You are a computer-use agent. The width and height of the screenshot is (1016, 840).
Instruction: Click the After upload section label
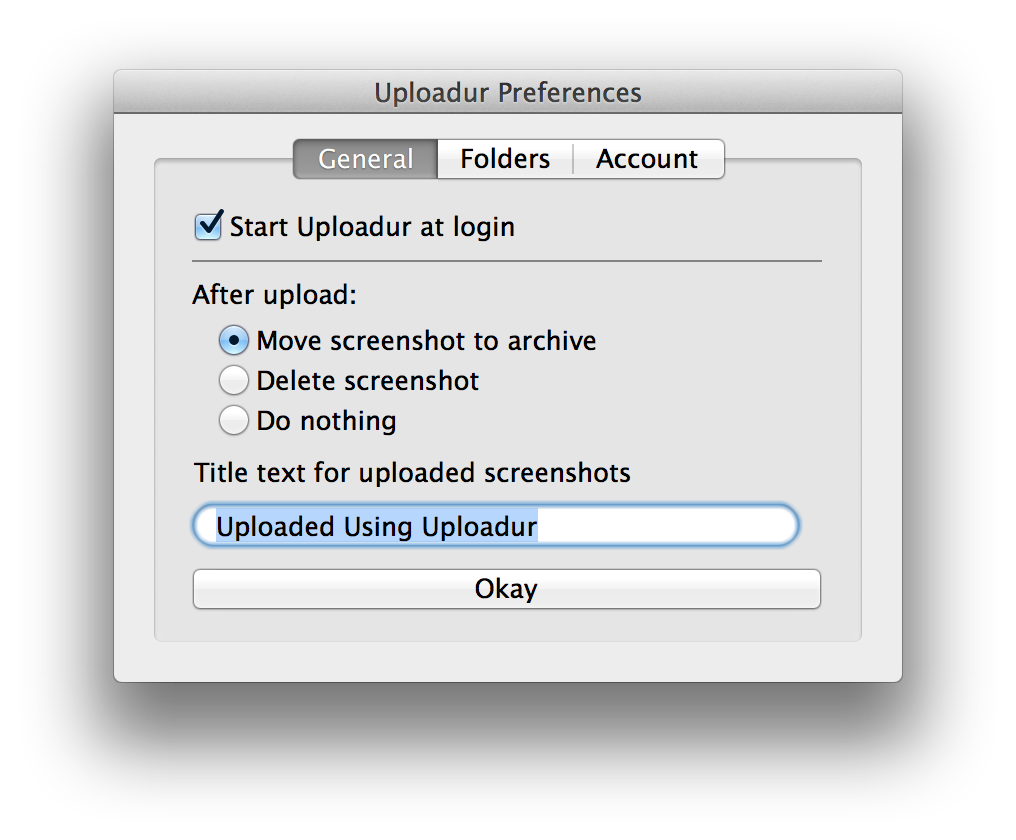[x=250, y=294]
